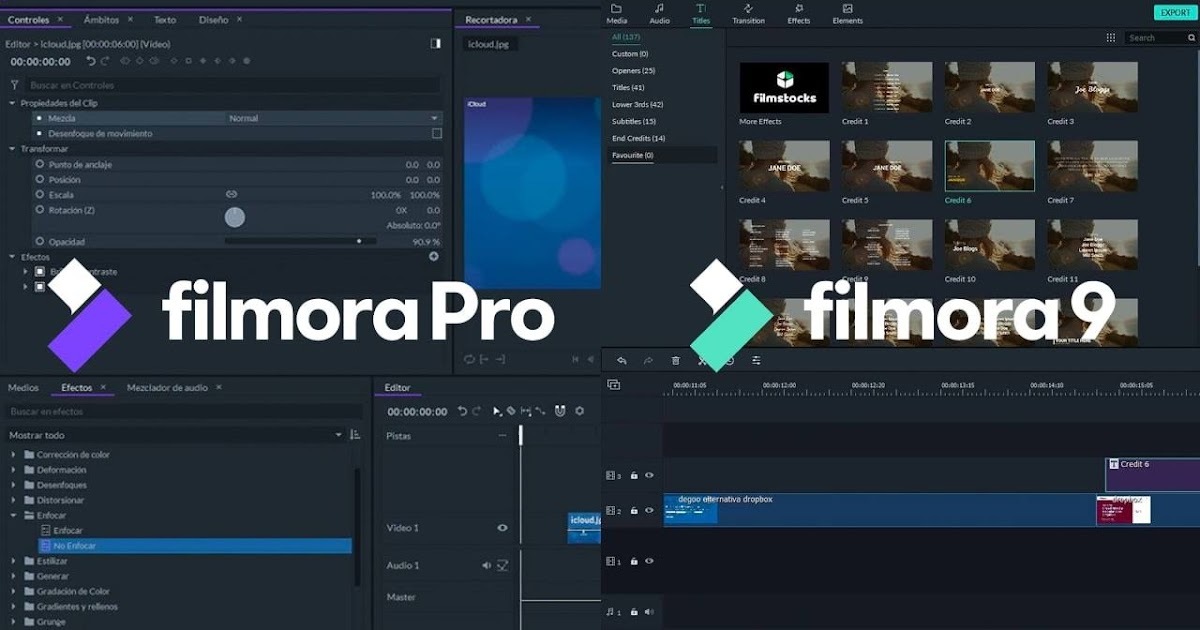1200x630 pixels.
Task: Click the grid view icon beside the Search box
Action: click(1111, 37)
